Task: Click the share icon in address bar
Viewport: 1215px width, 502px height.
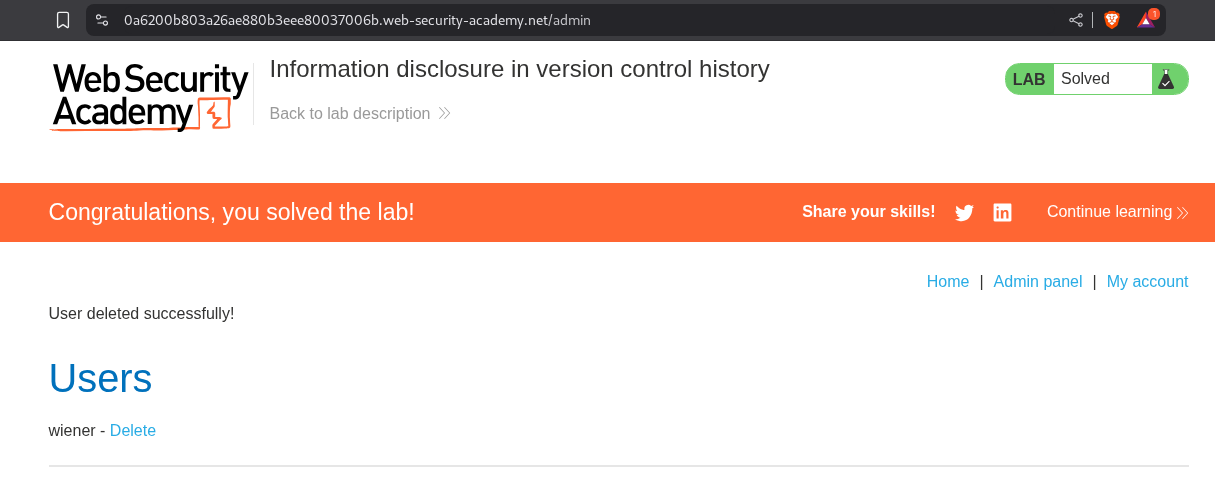Action: click(1076, 20)
